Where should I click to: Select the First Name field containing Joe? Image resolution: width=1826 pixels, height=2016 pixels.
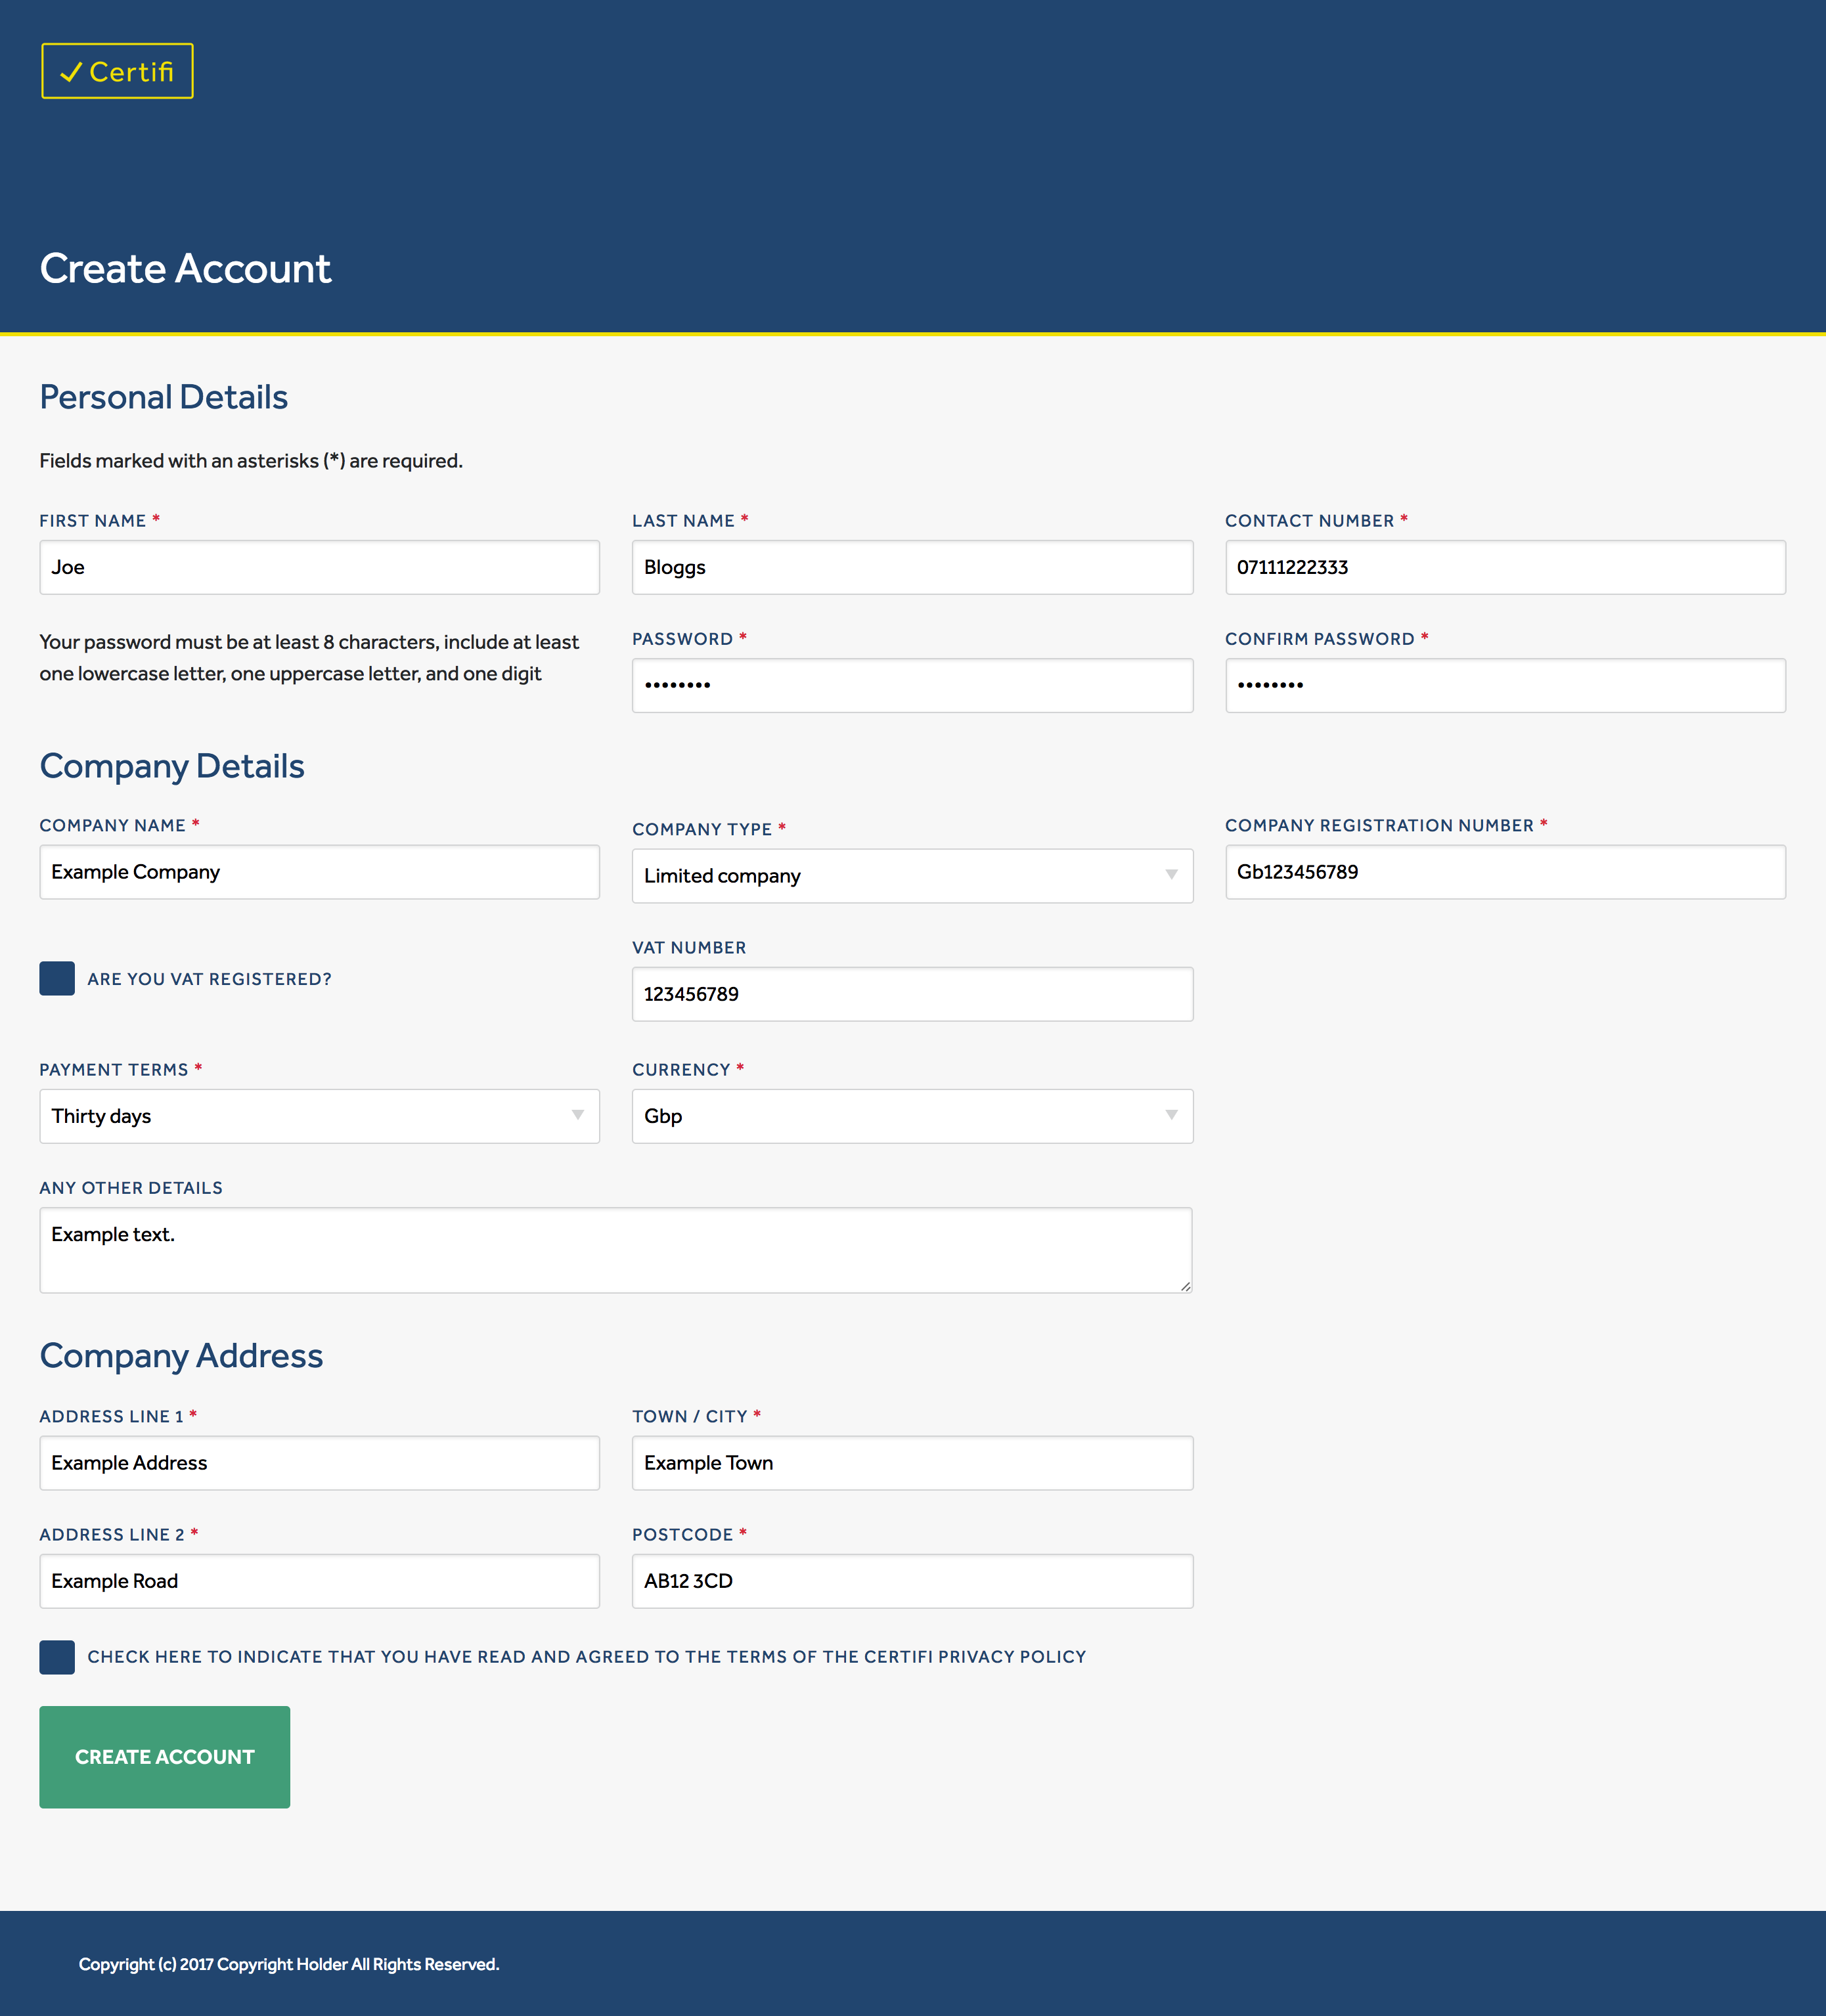click(318, 567)
